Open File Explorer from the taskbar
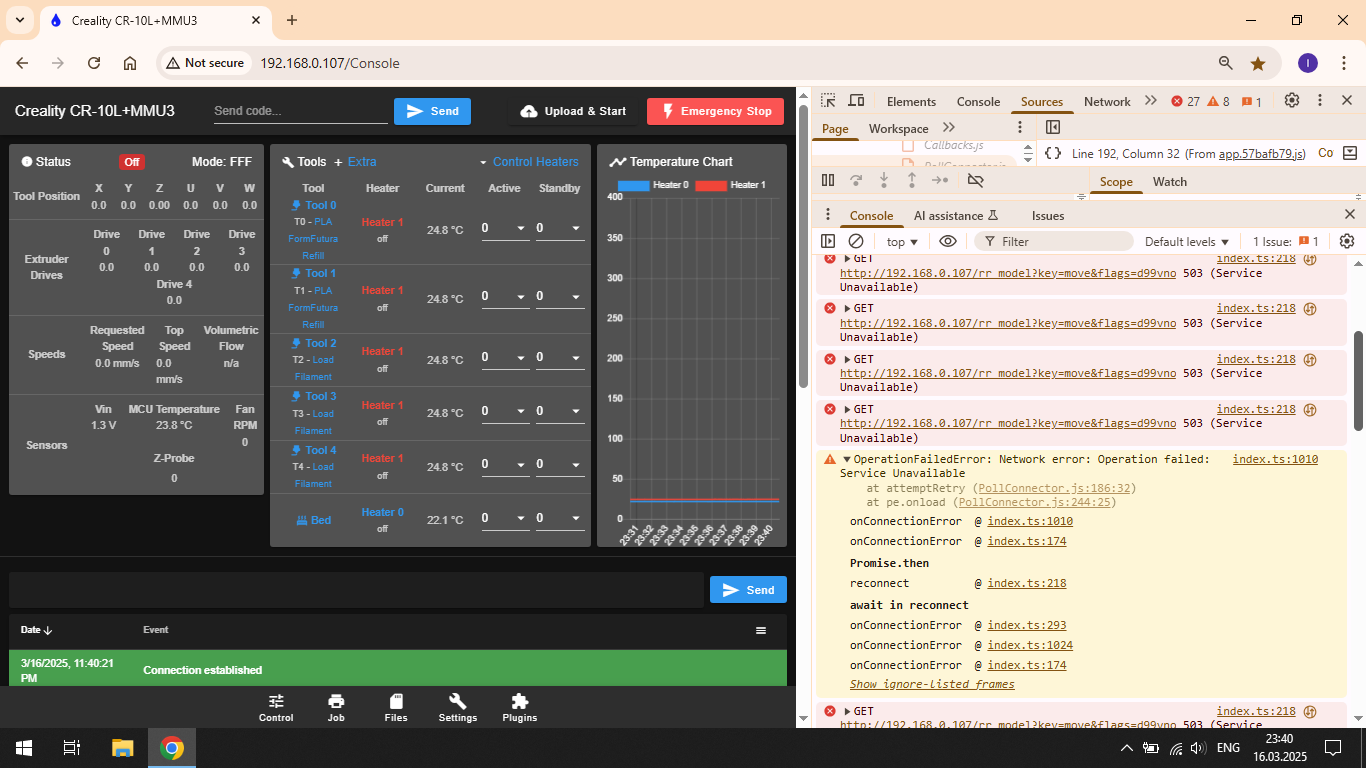 click(x=122, y=747)
